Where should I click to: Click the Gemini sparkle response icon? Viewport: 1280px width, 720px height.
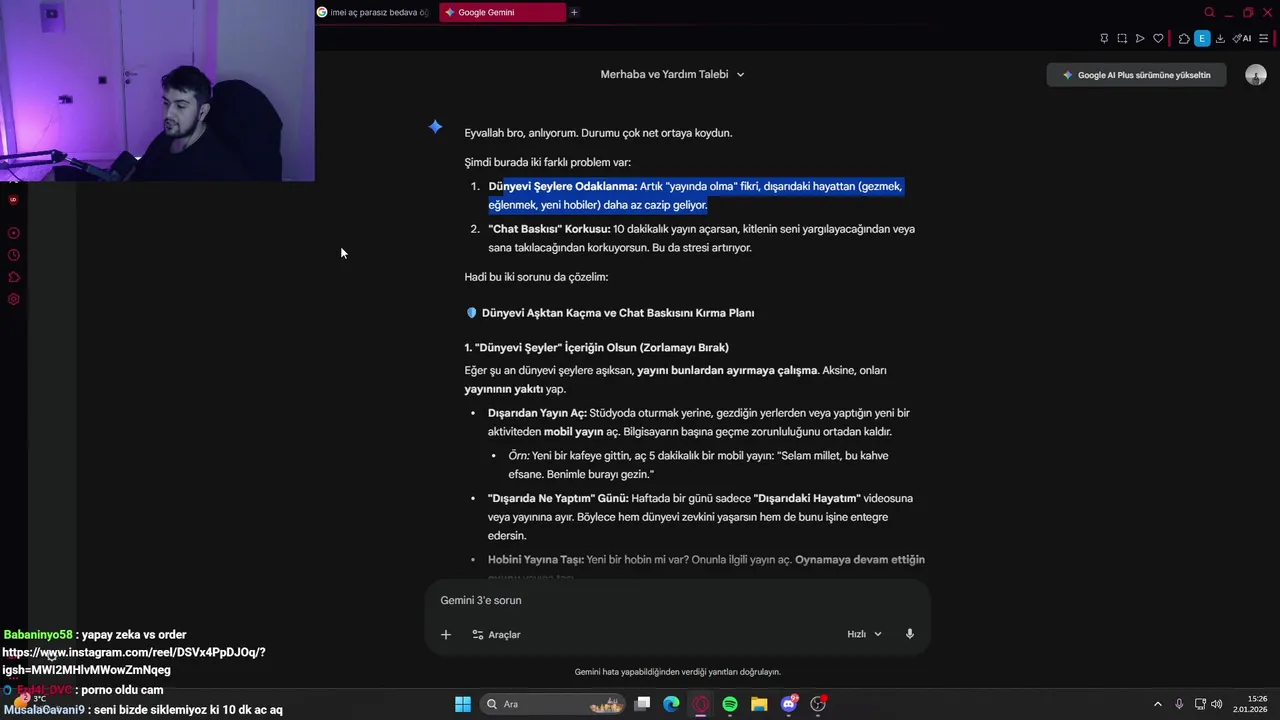(x=435, y=126)
